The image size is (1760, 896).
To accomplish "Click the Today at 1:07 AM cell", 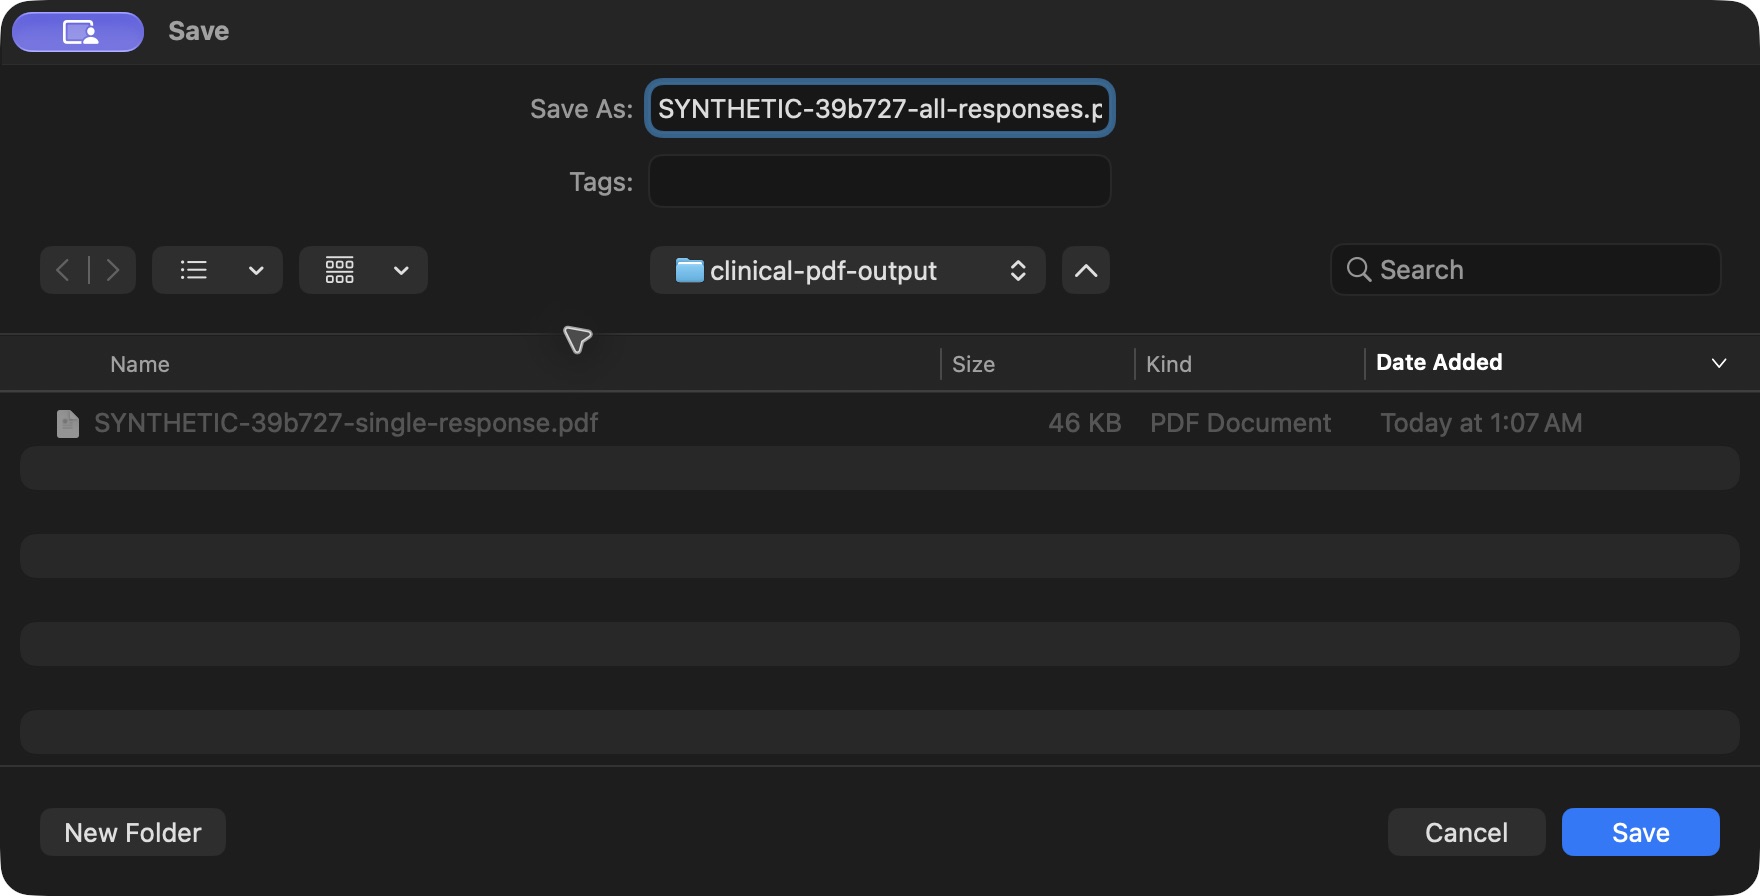I will pyautogui.click(x=1481, y=423).
